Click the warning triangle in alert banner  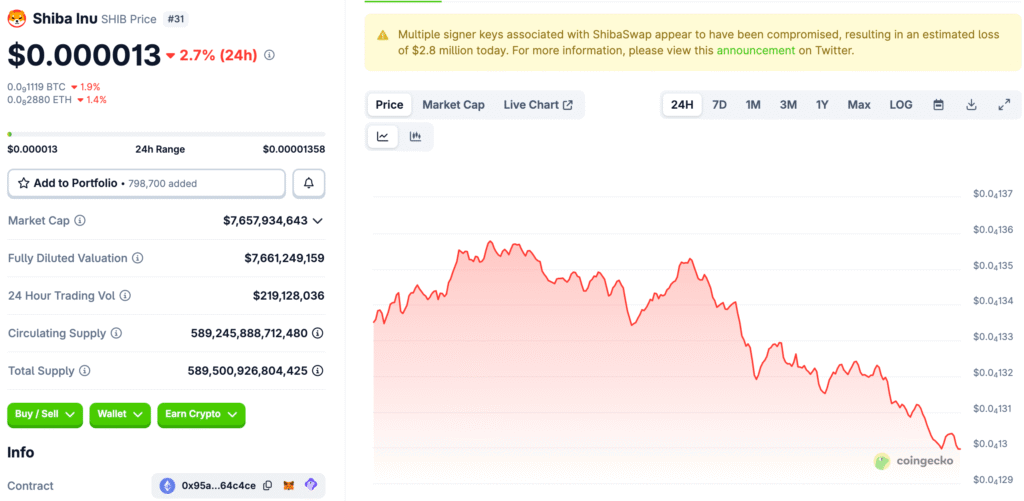[x=383, y=35]
